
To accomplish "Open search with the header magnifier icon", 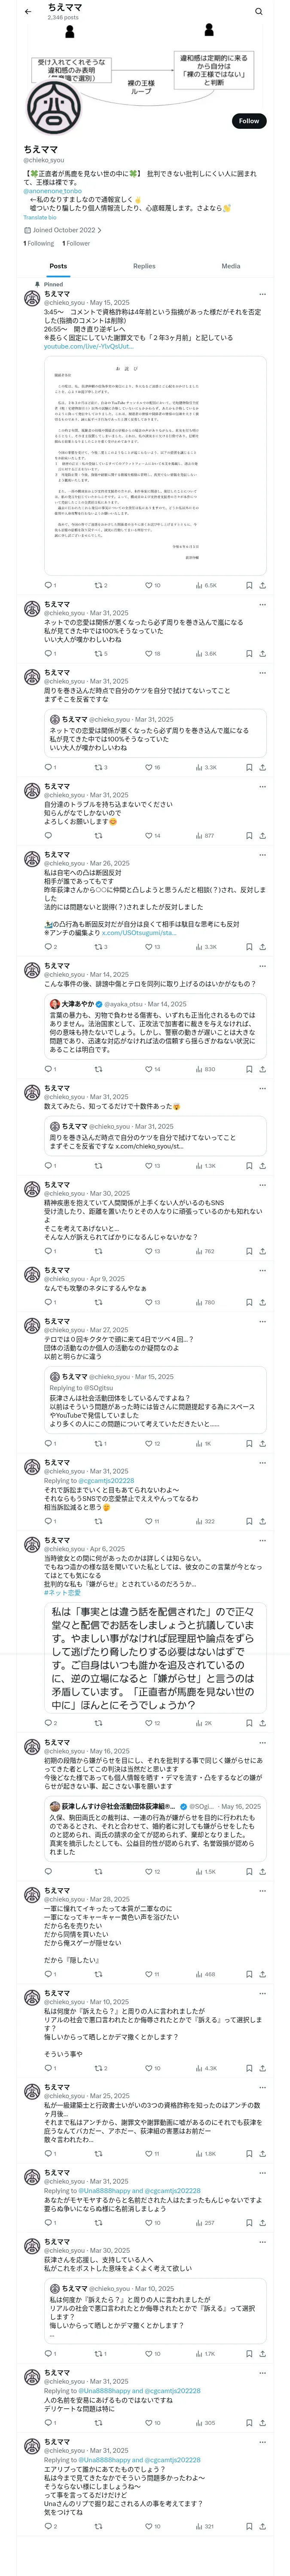I will click(258, 12).
